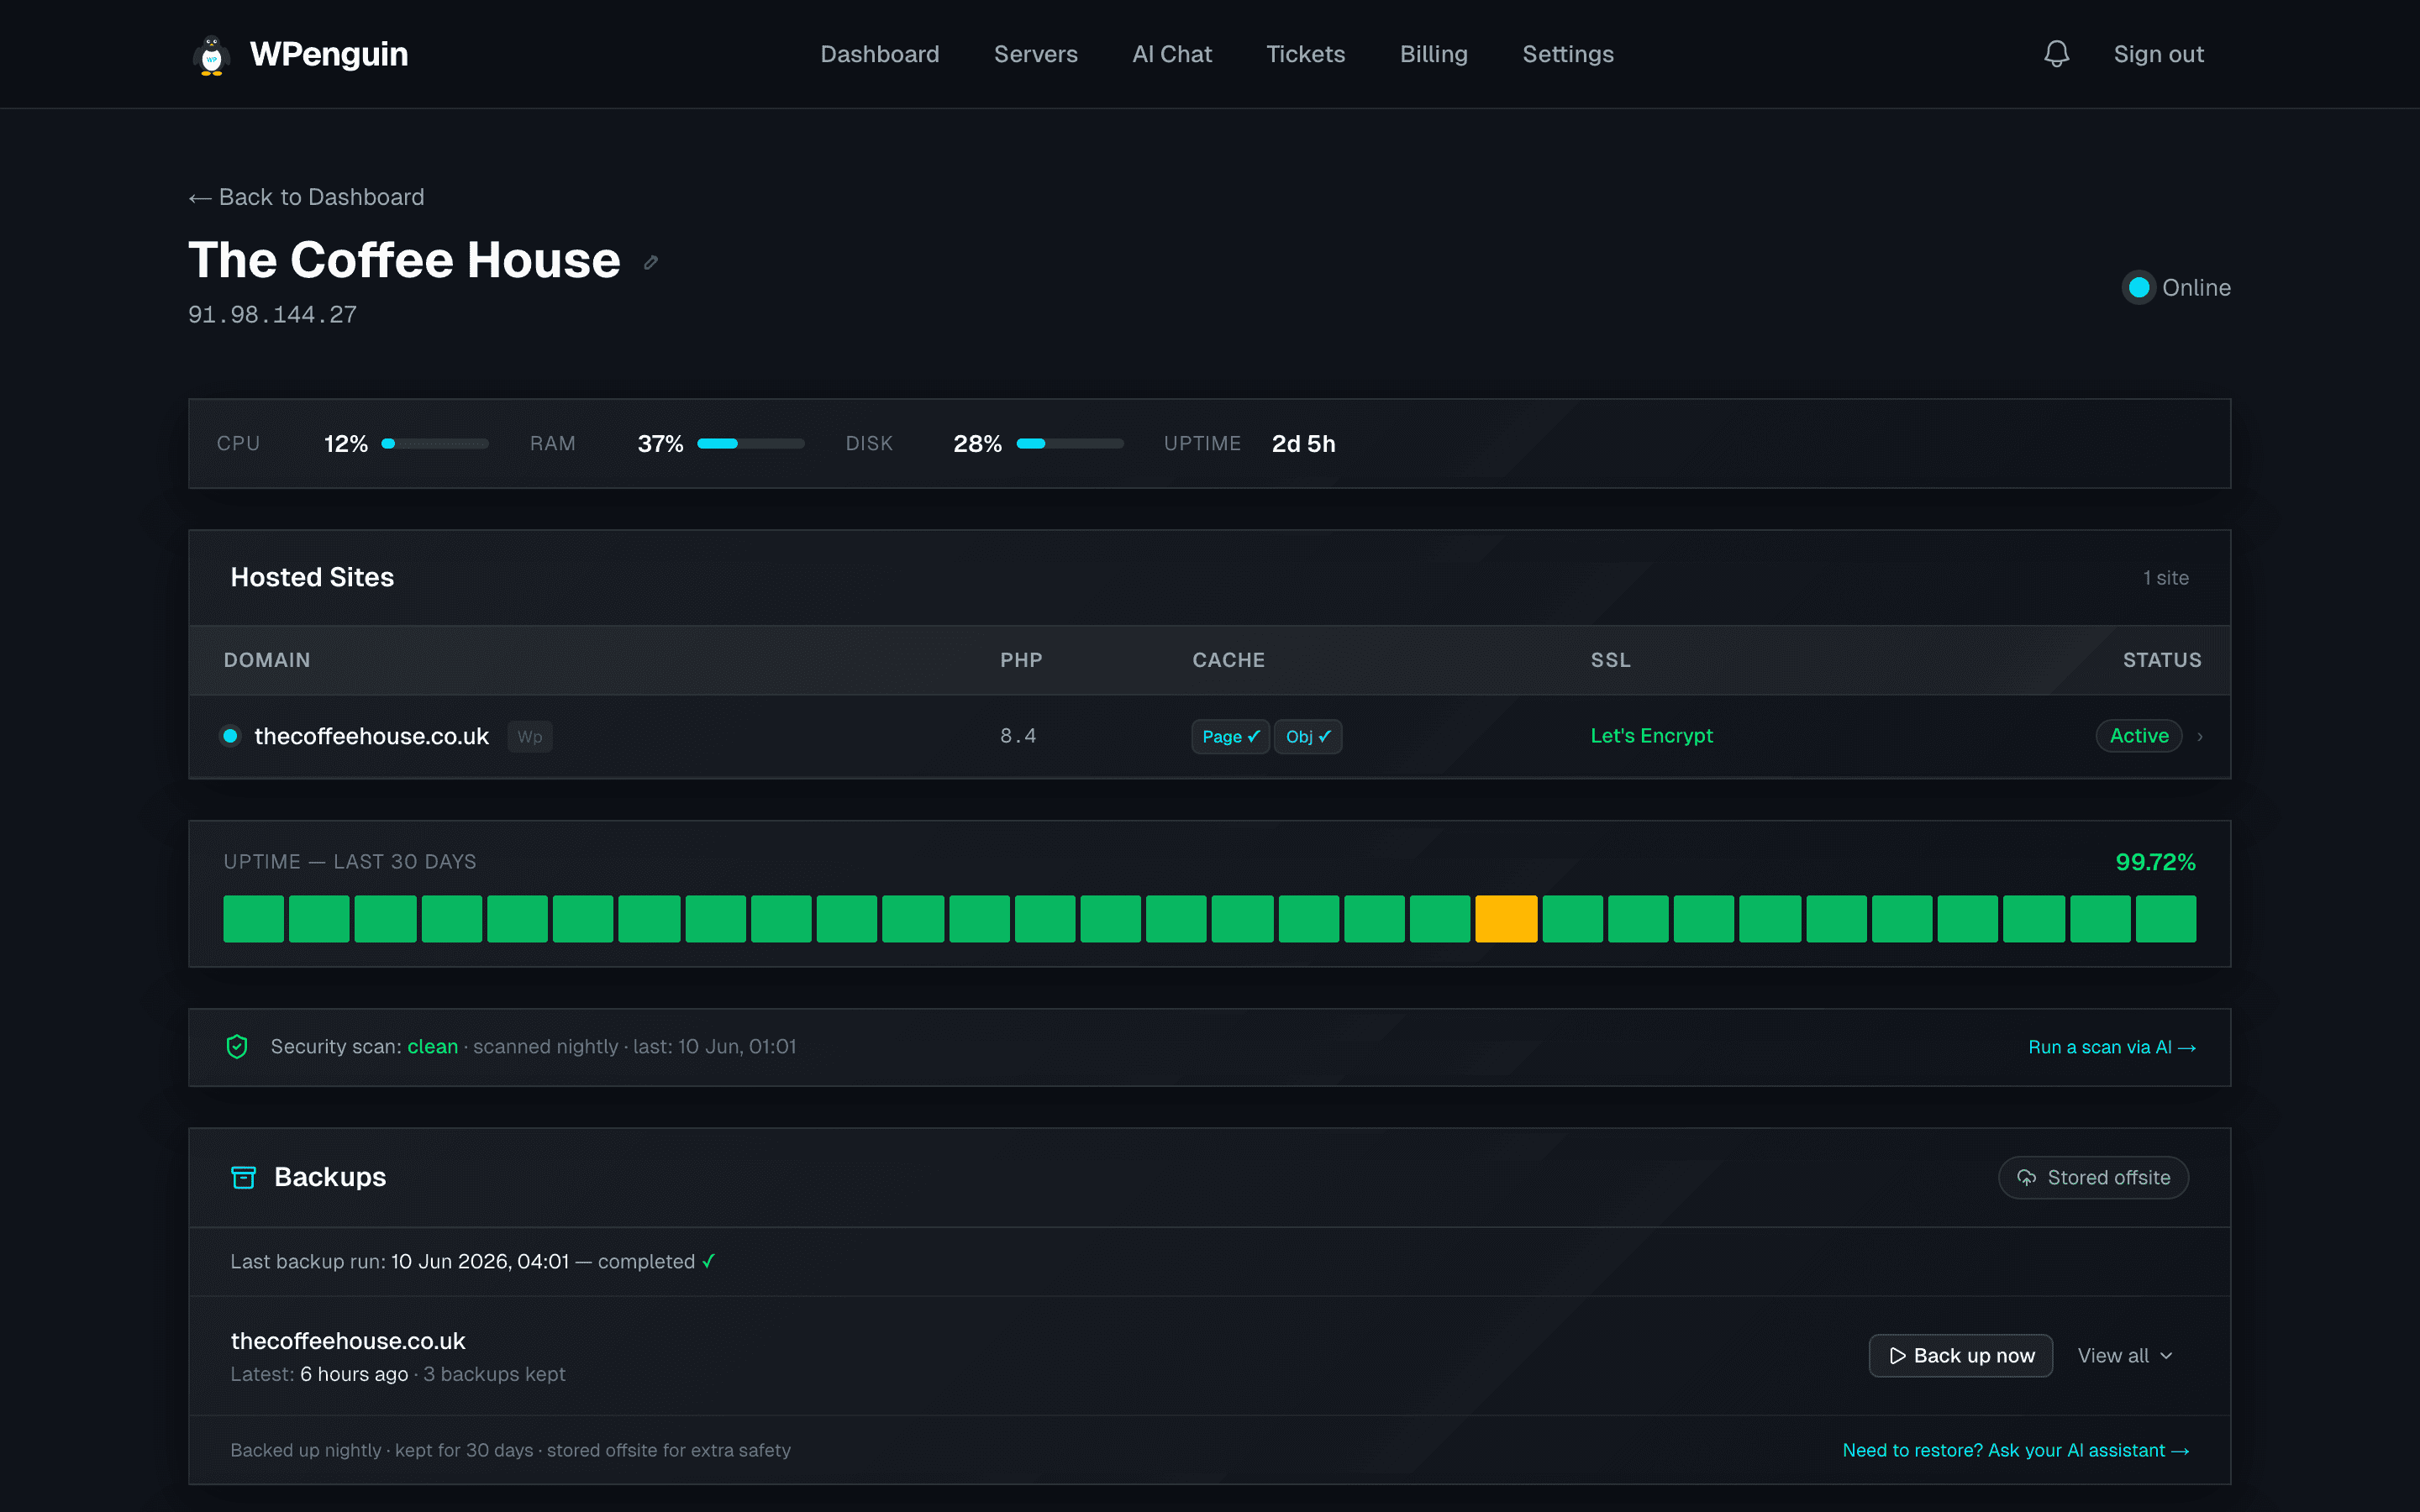Screen dimensions: 2420x1512
Task: Click the thecoffeehouse.co.uk domain in Hosted Sites
Action: 371,736
